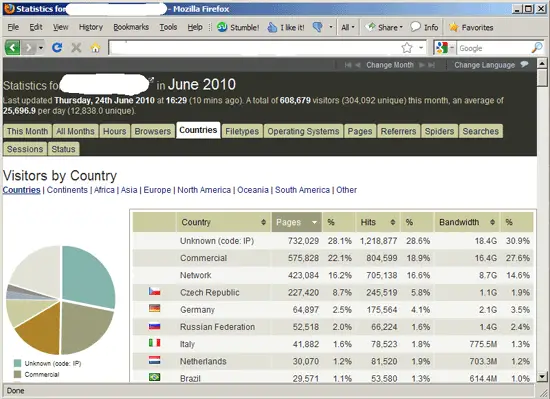
Task: Click the Google search input field
Action: click(x=494, y=48)
